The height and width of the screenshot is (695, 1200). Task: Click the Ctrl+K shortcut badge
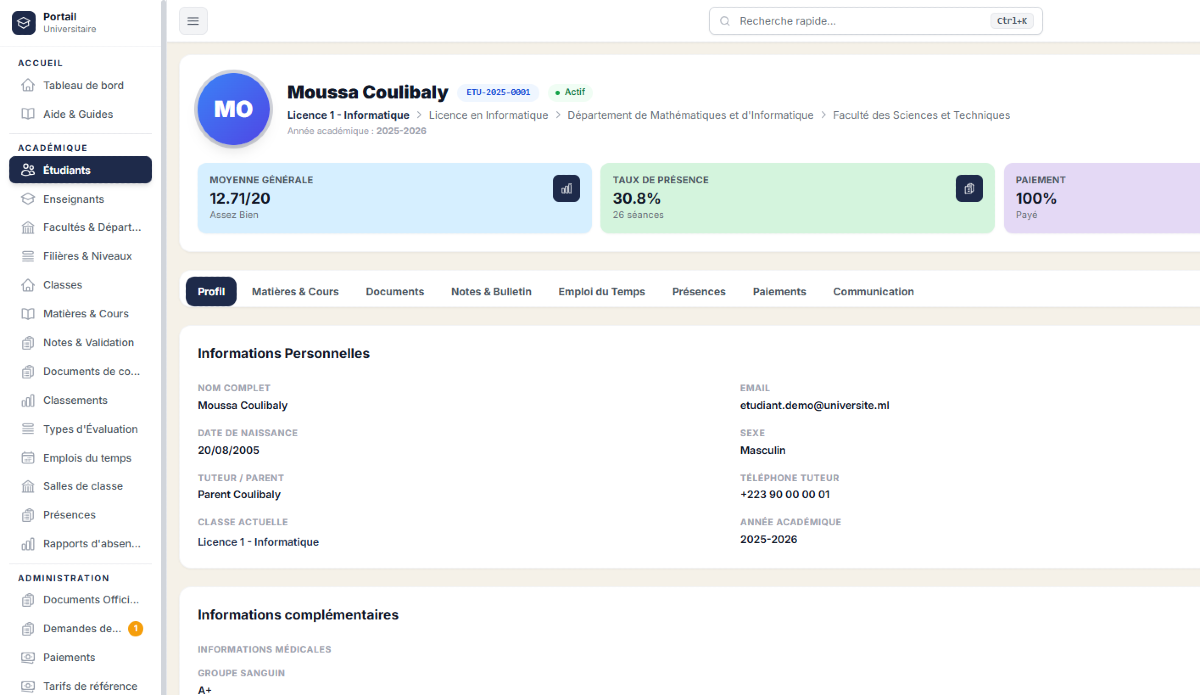pos(1013,21)
